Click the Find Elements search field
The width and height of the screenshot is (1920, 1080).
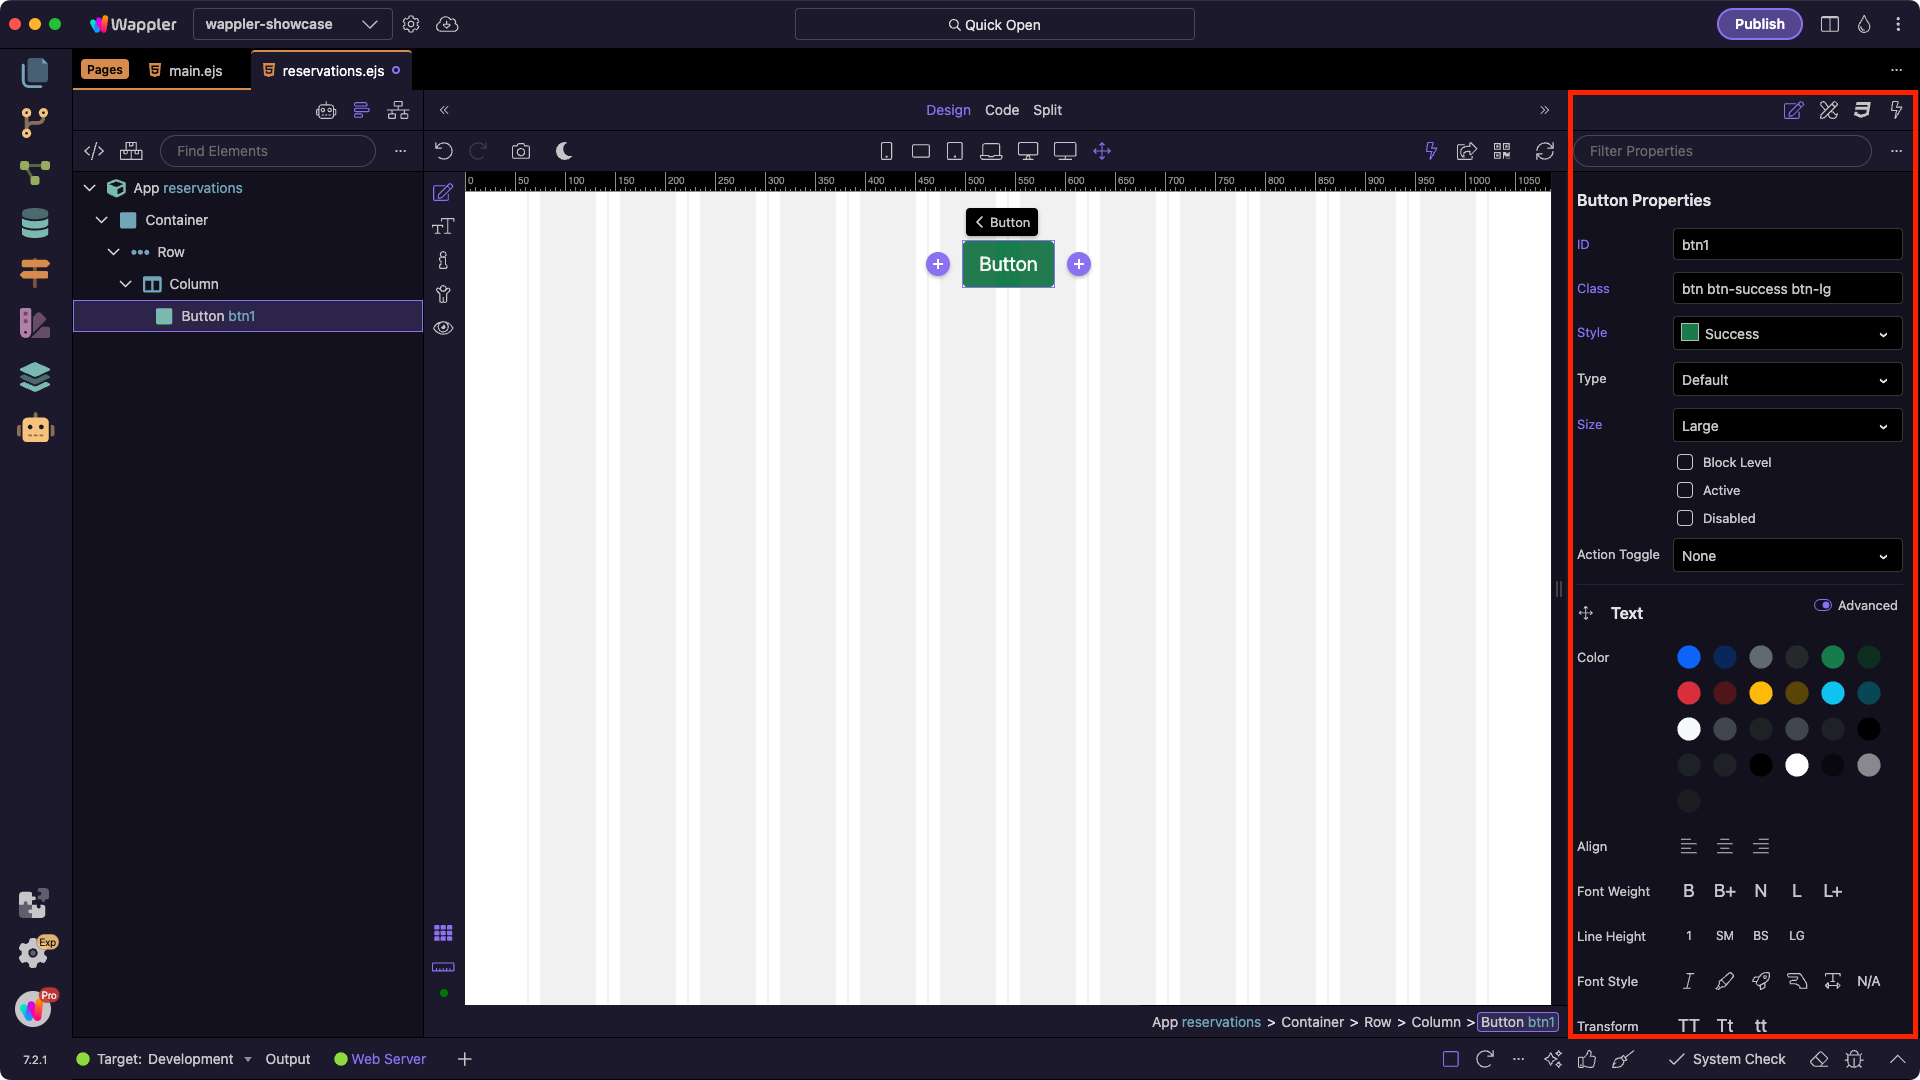click(267, 151)
